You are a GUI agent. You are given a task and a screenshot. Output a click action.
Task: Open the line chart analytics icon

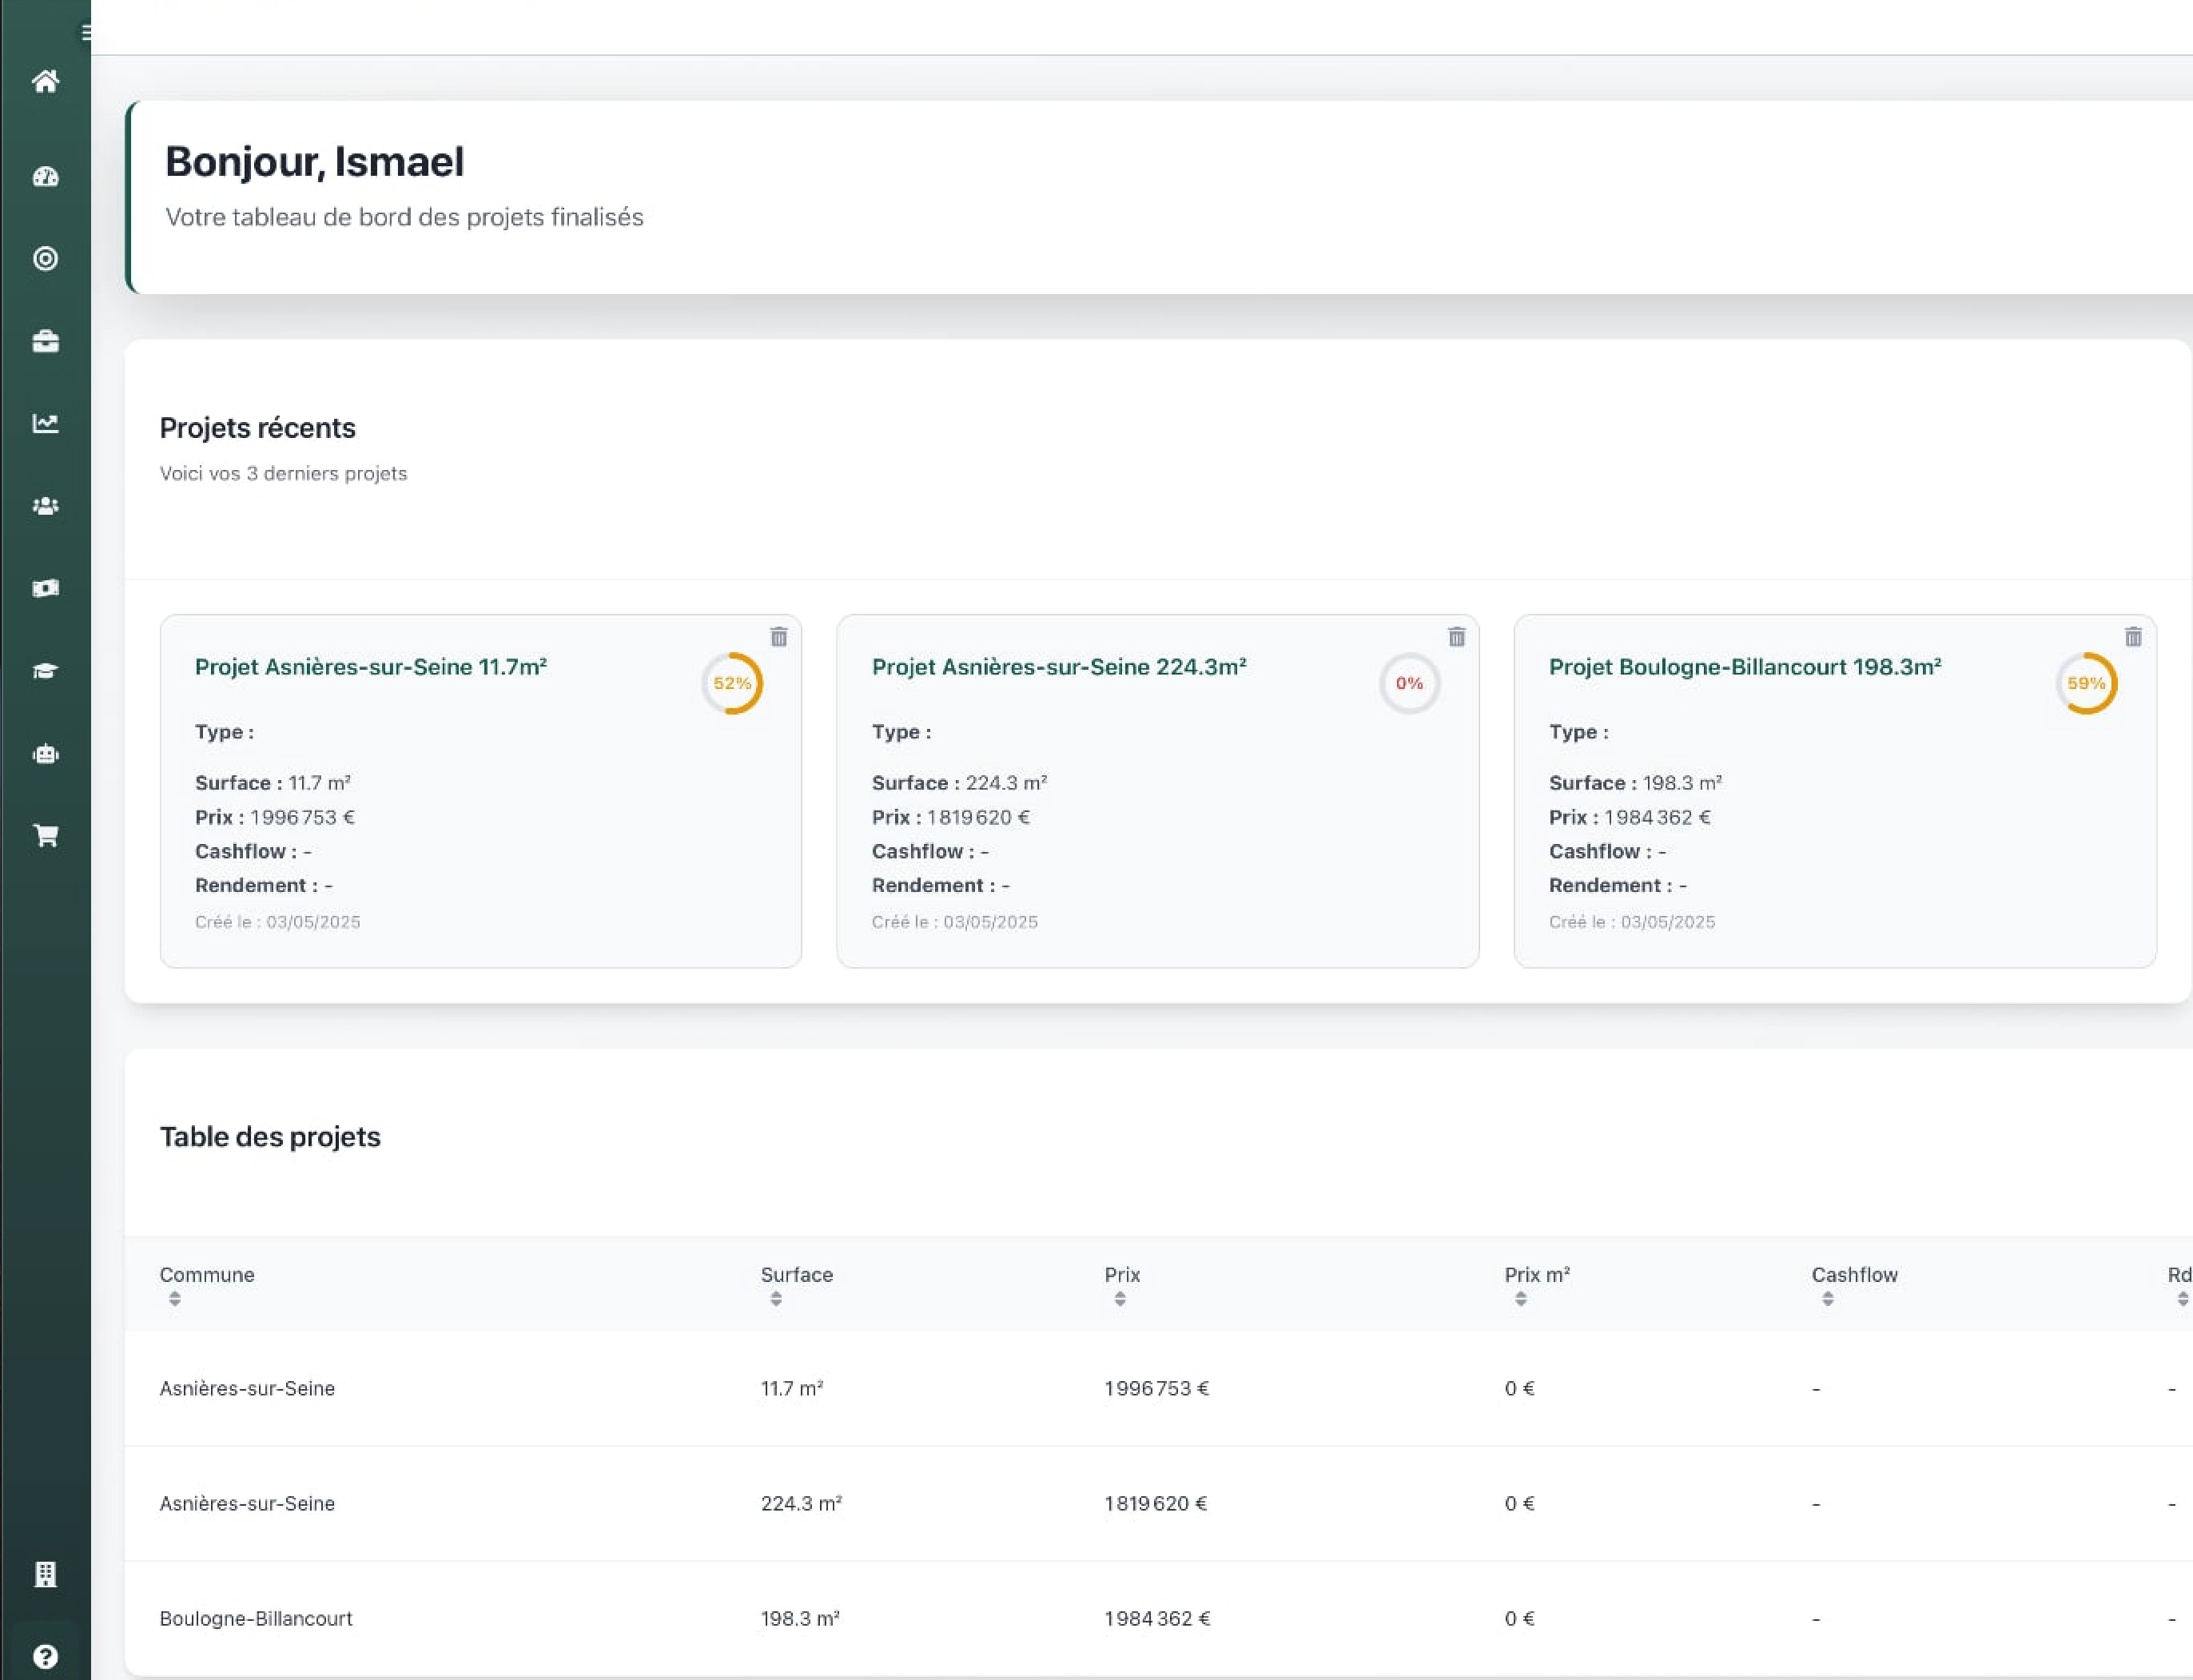click(45, 424)
